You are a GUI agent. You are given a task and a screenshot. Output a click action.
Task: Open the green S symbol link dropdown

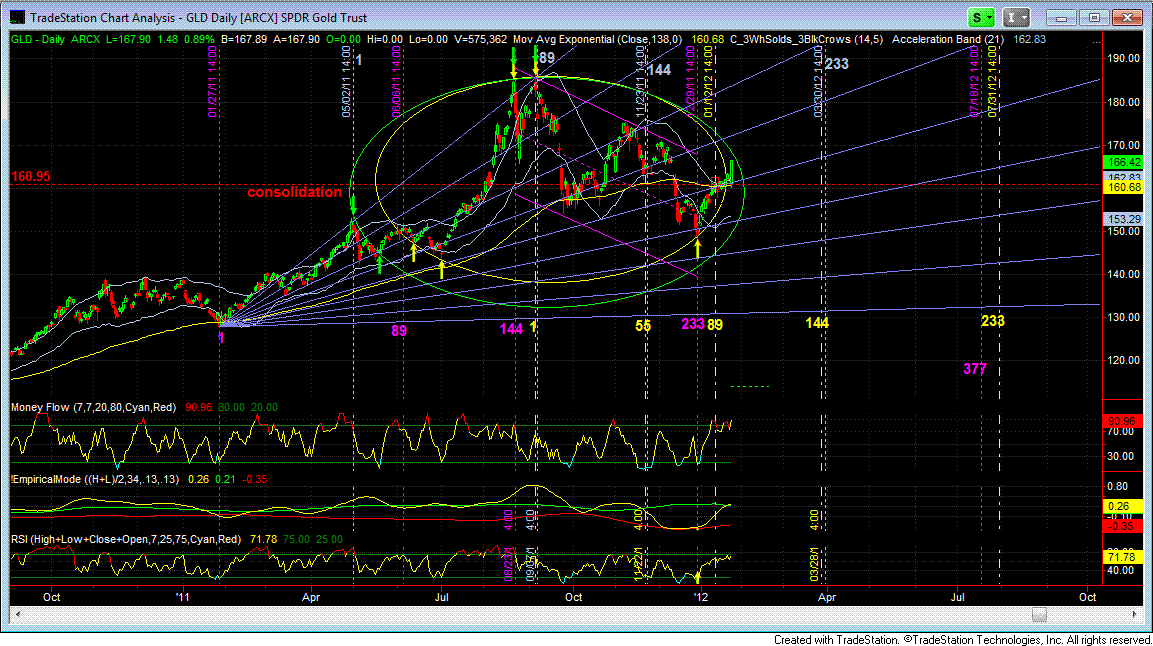[981, 17]
